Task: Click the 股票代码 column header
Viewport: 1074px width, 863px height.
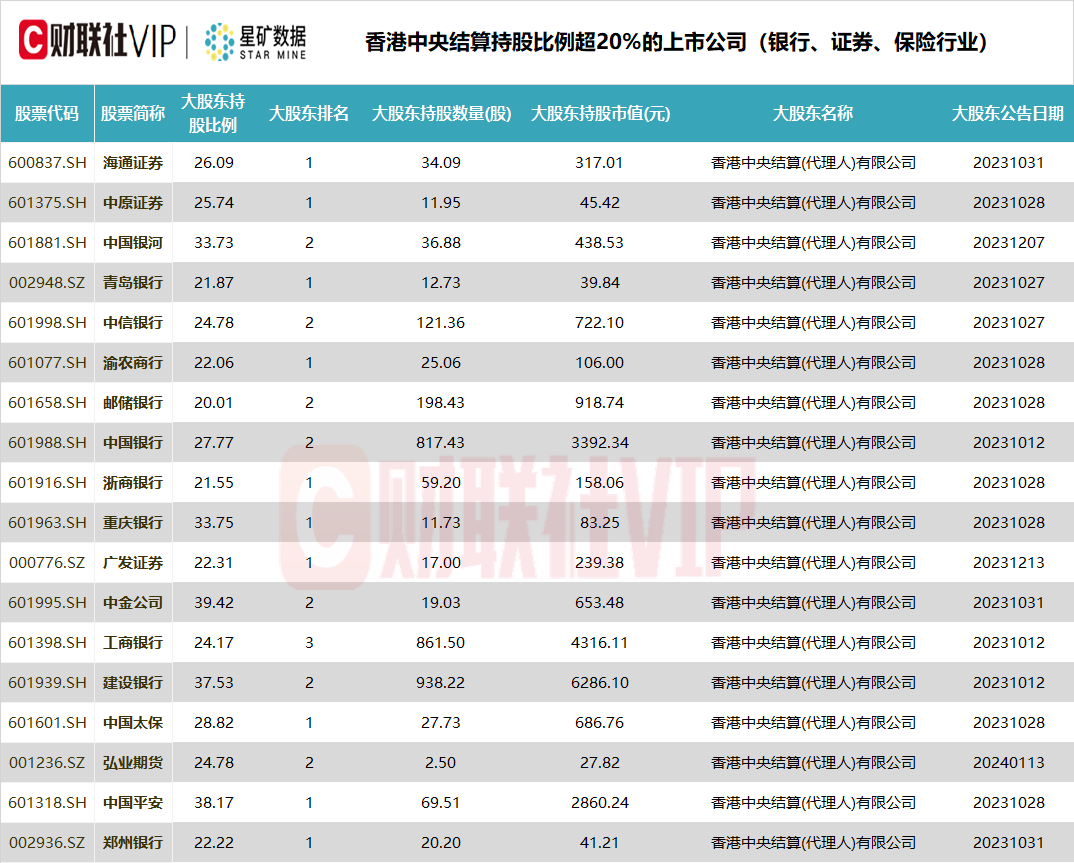Action: (47, 114)
